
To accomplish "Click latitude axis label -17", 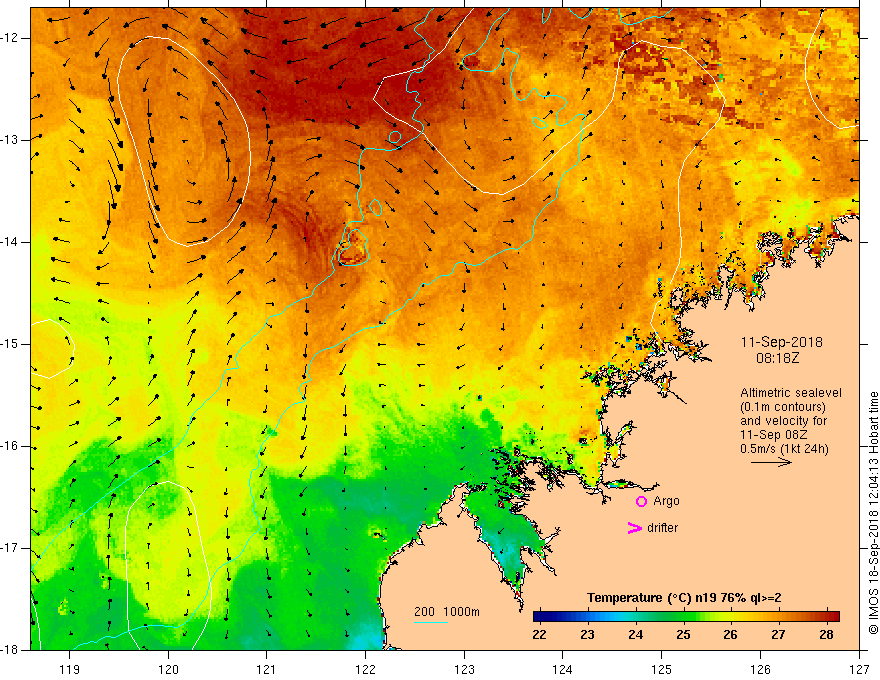I will pyautogui.click(x=10, y=548).
